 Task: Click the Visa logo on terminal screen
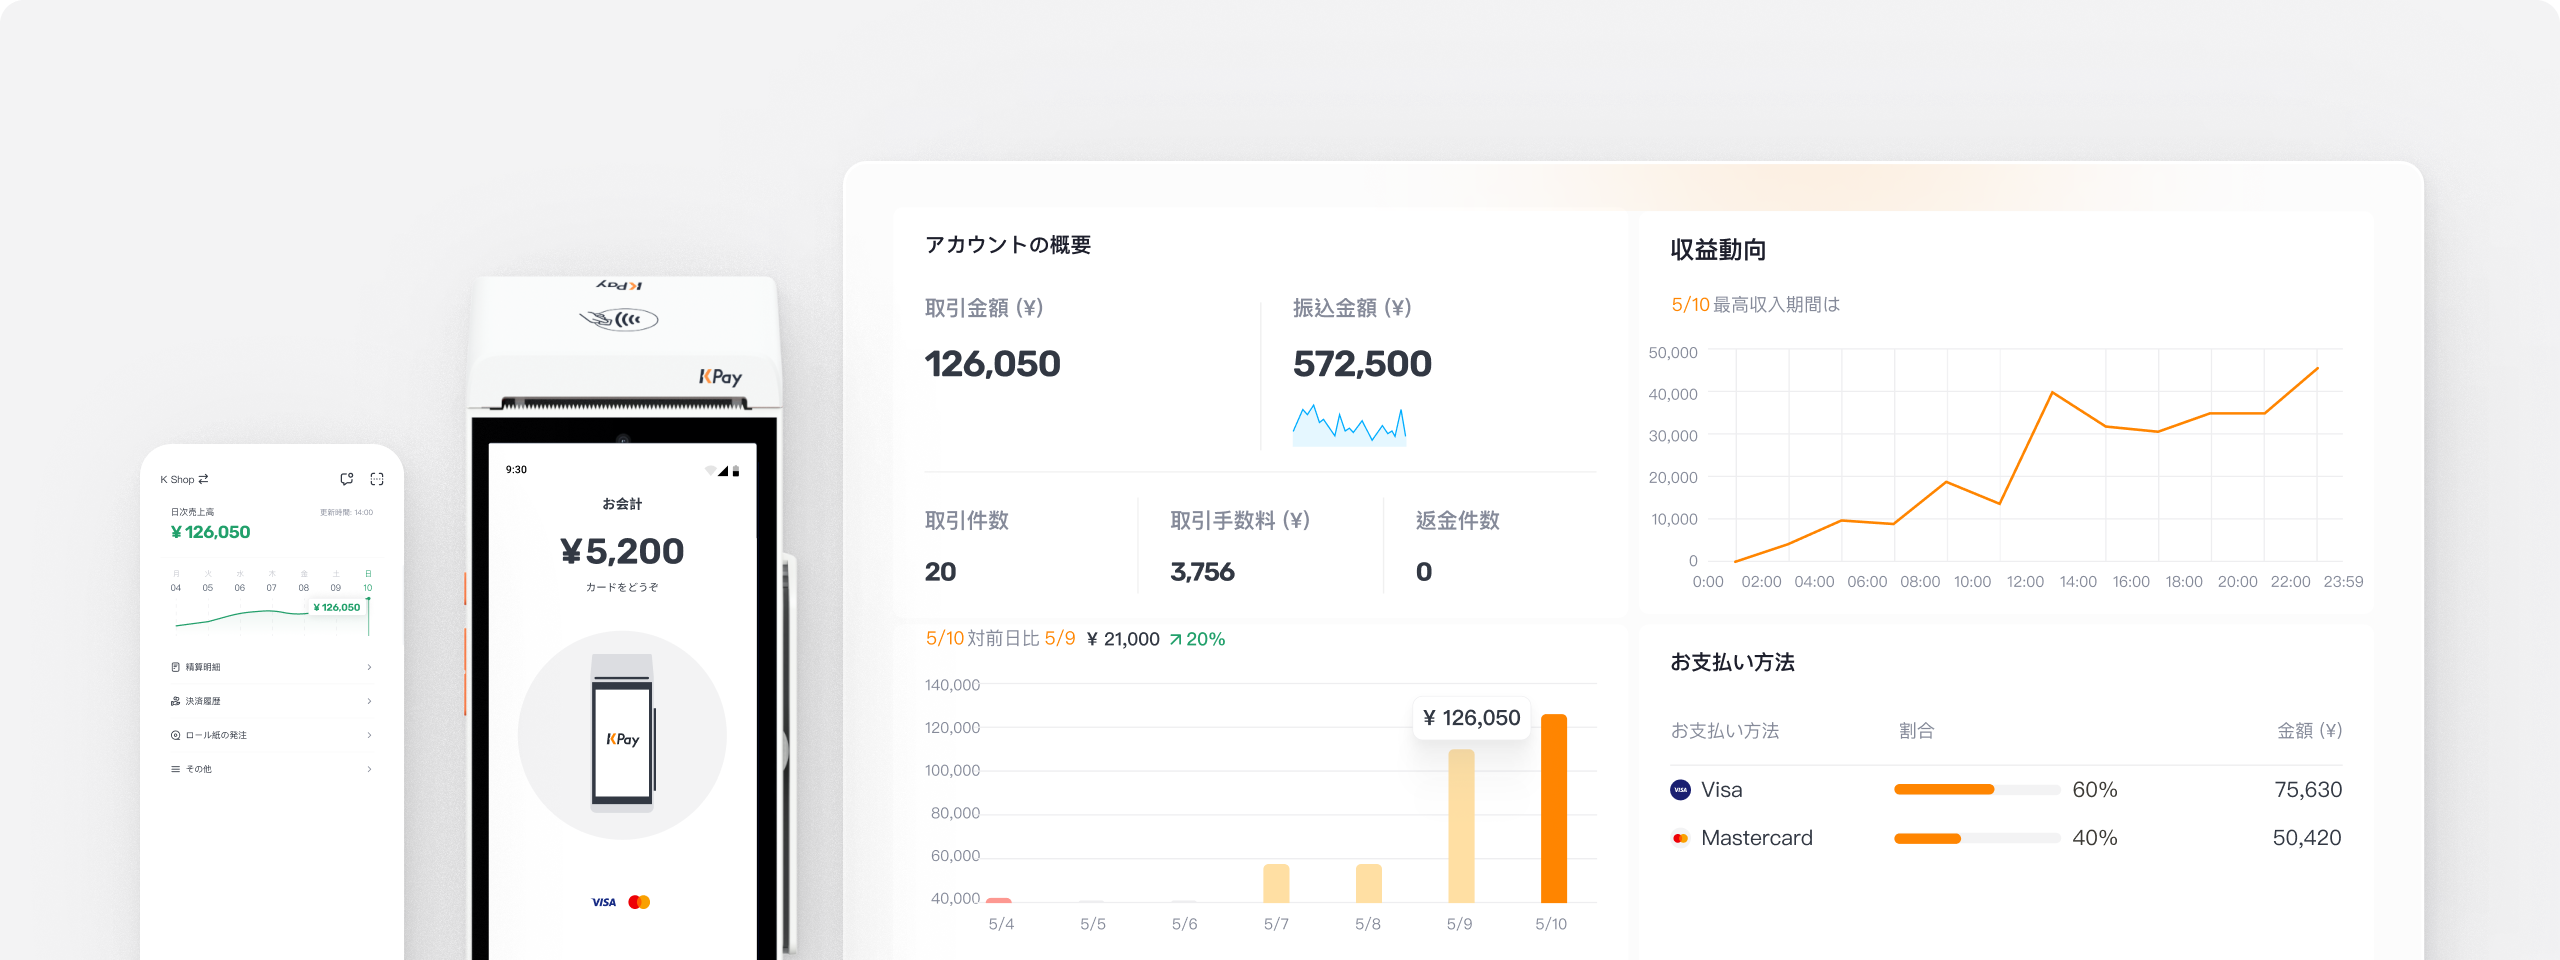point(604,902)
